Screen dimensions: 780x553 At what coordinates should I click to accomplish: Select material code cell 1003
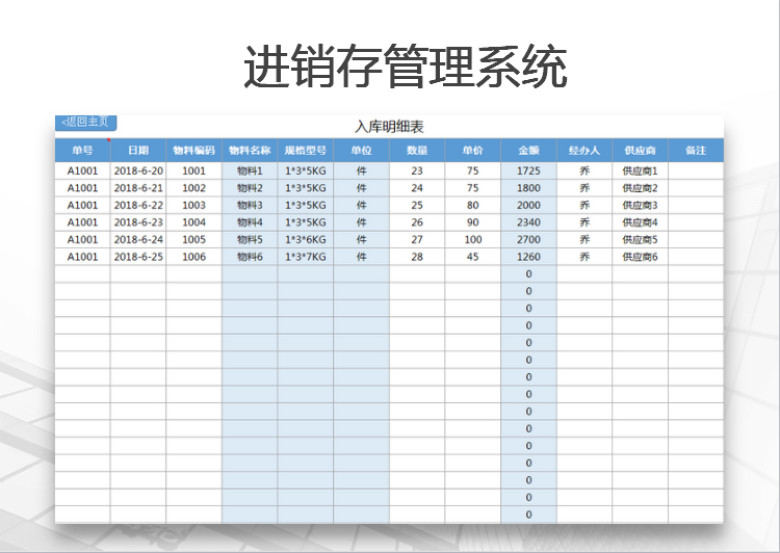(194, 205)
